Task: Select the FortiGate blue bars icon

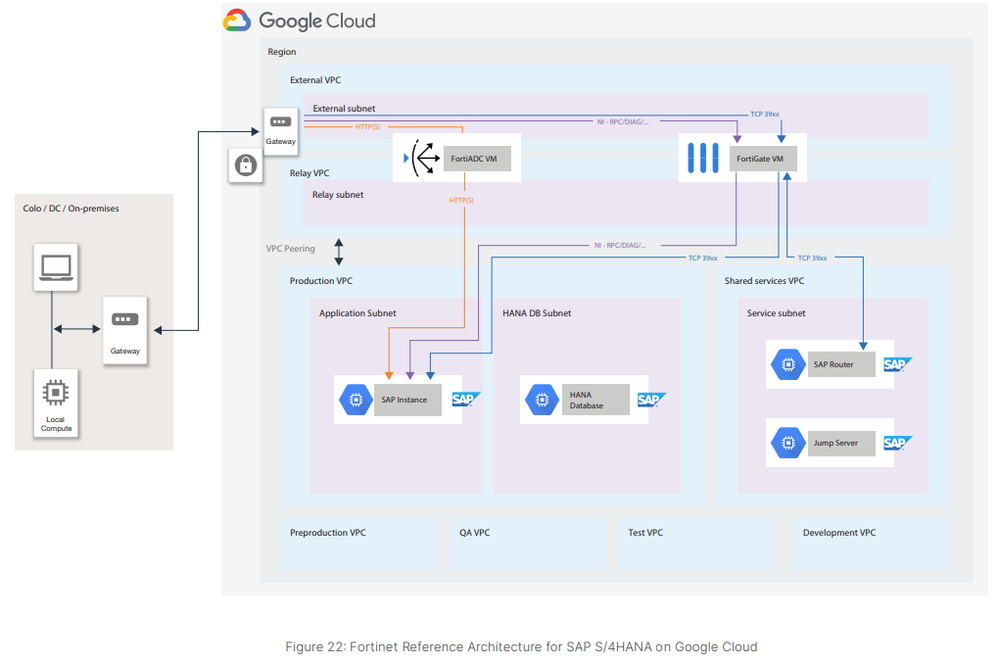Action: (x=703, y=158)
